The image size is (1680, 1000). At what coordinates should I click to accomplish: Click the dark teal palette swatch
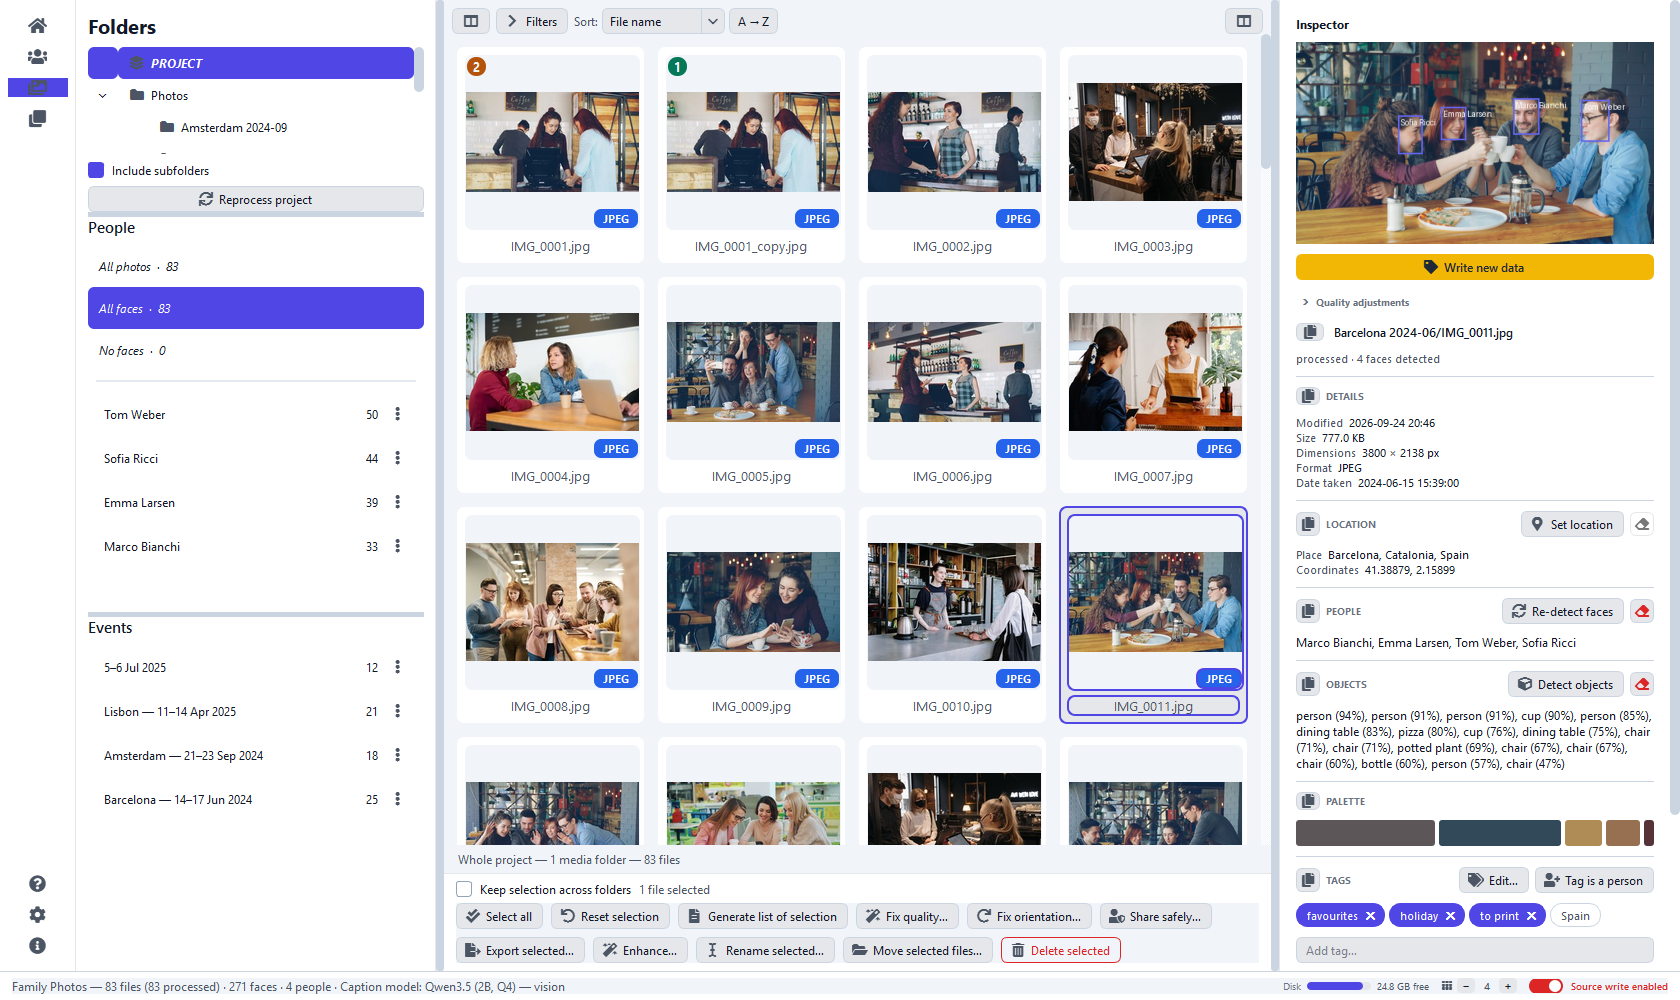pyautogui.click(x=1500, y=833)
